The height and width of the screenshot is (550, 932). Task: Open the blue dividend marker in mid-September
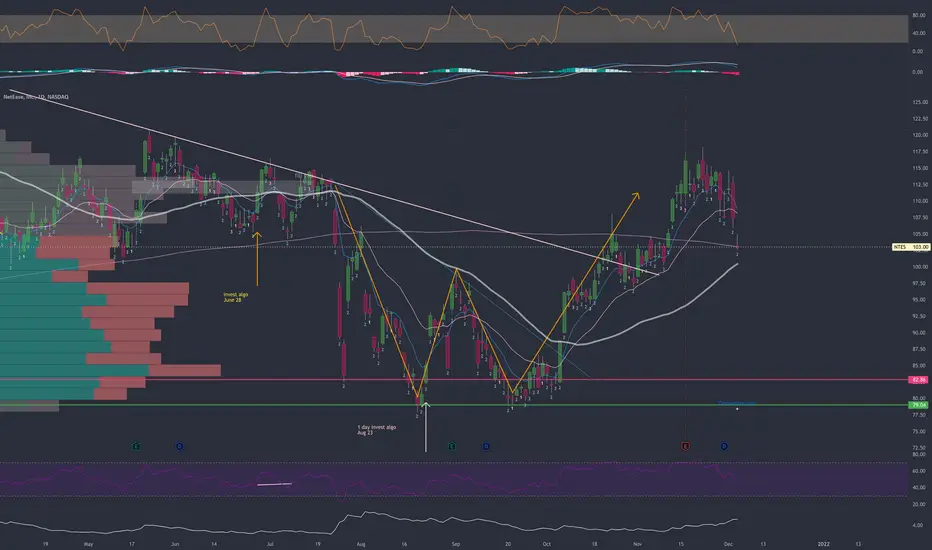pos(486,446)
